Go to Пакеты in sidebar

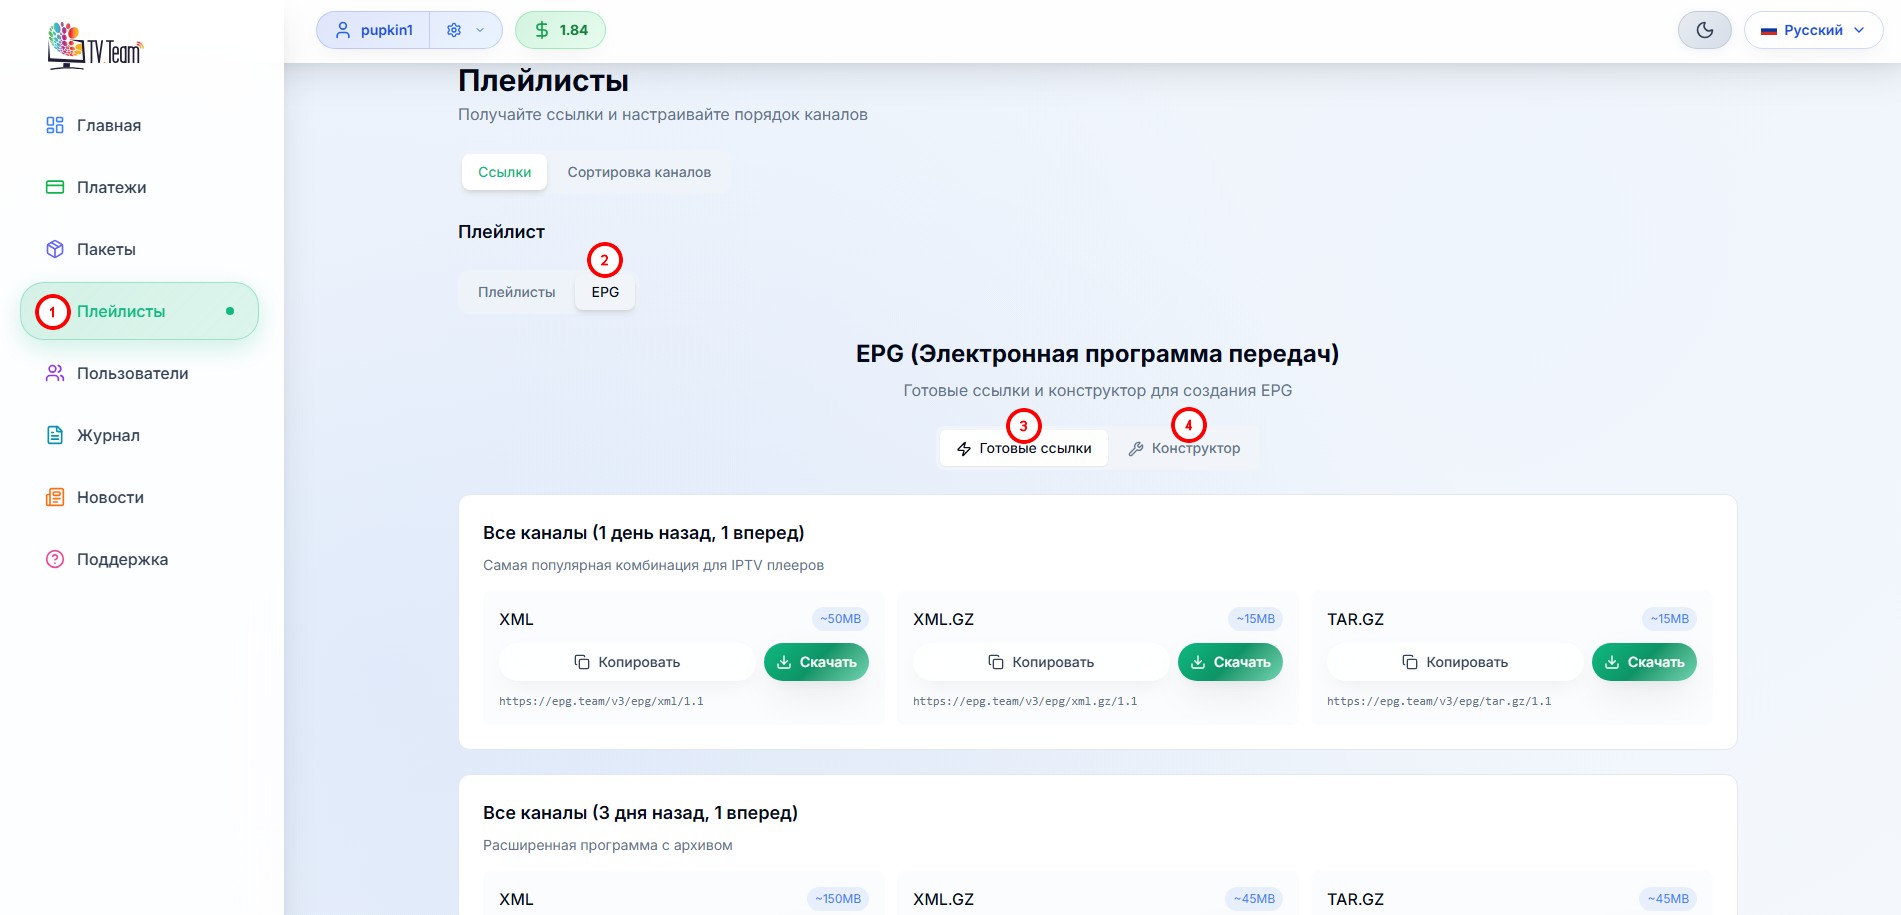[x=106, y=250]
